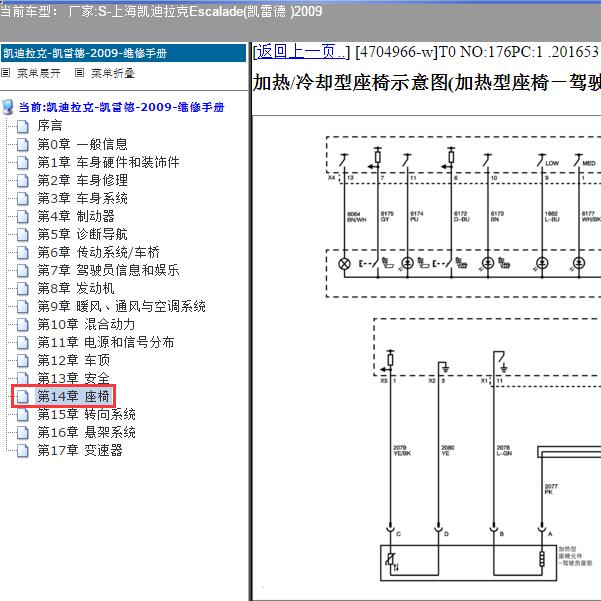Viewport: 601px width, 601px height.
Task: Open the 序言 preface entry
Action: click(50, 126)
